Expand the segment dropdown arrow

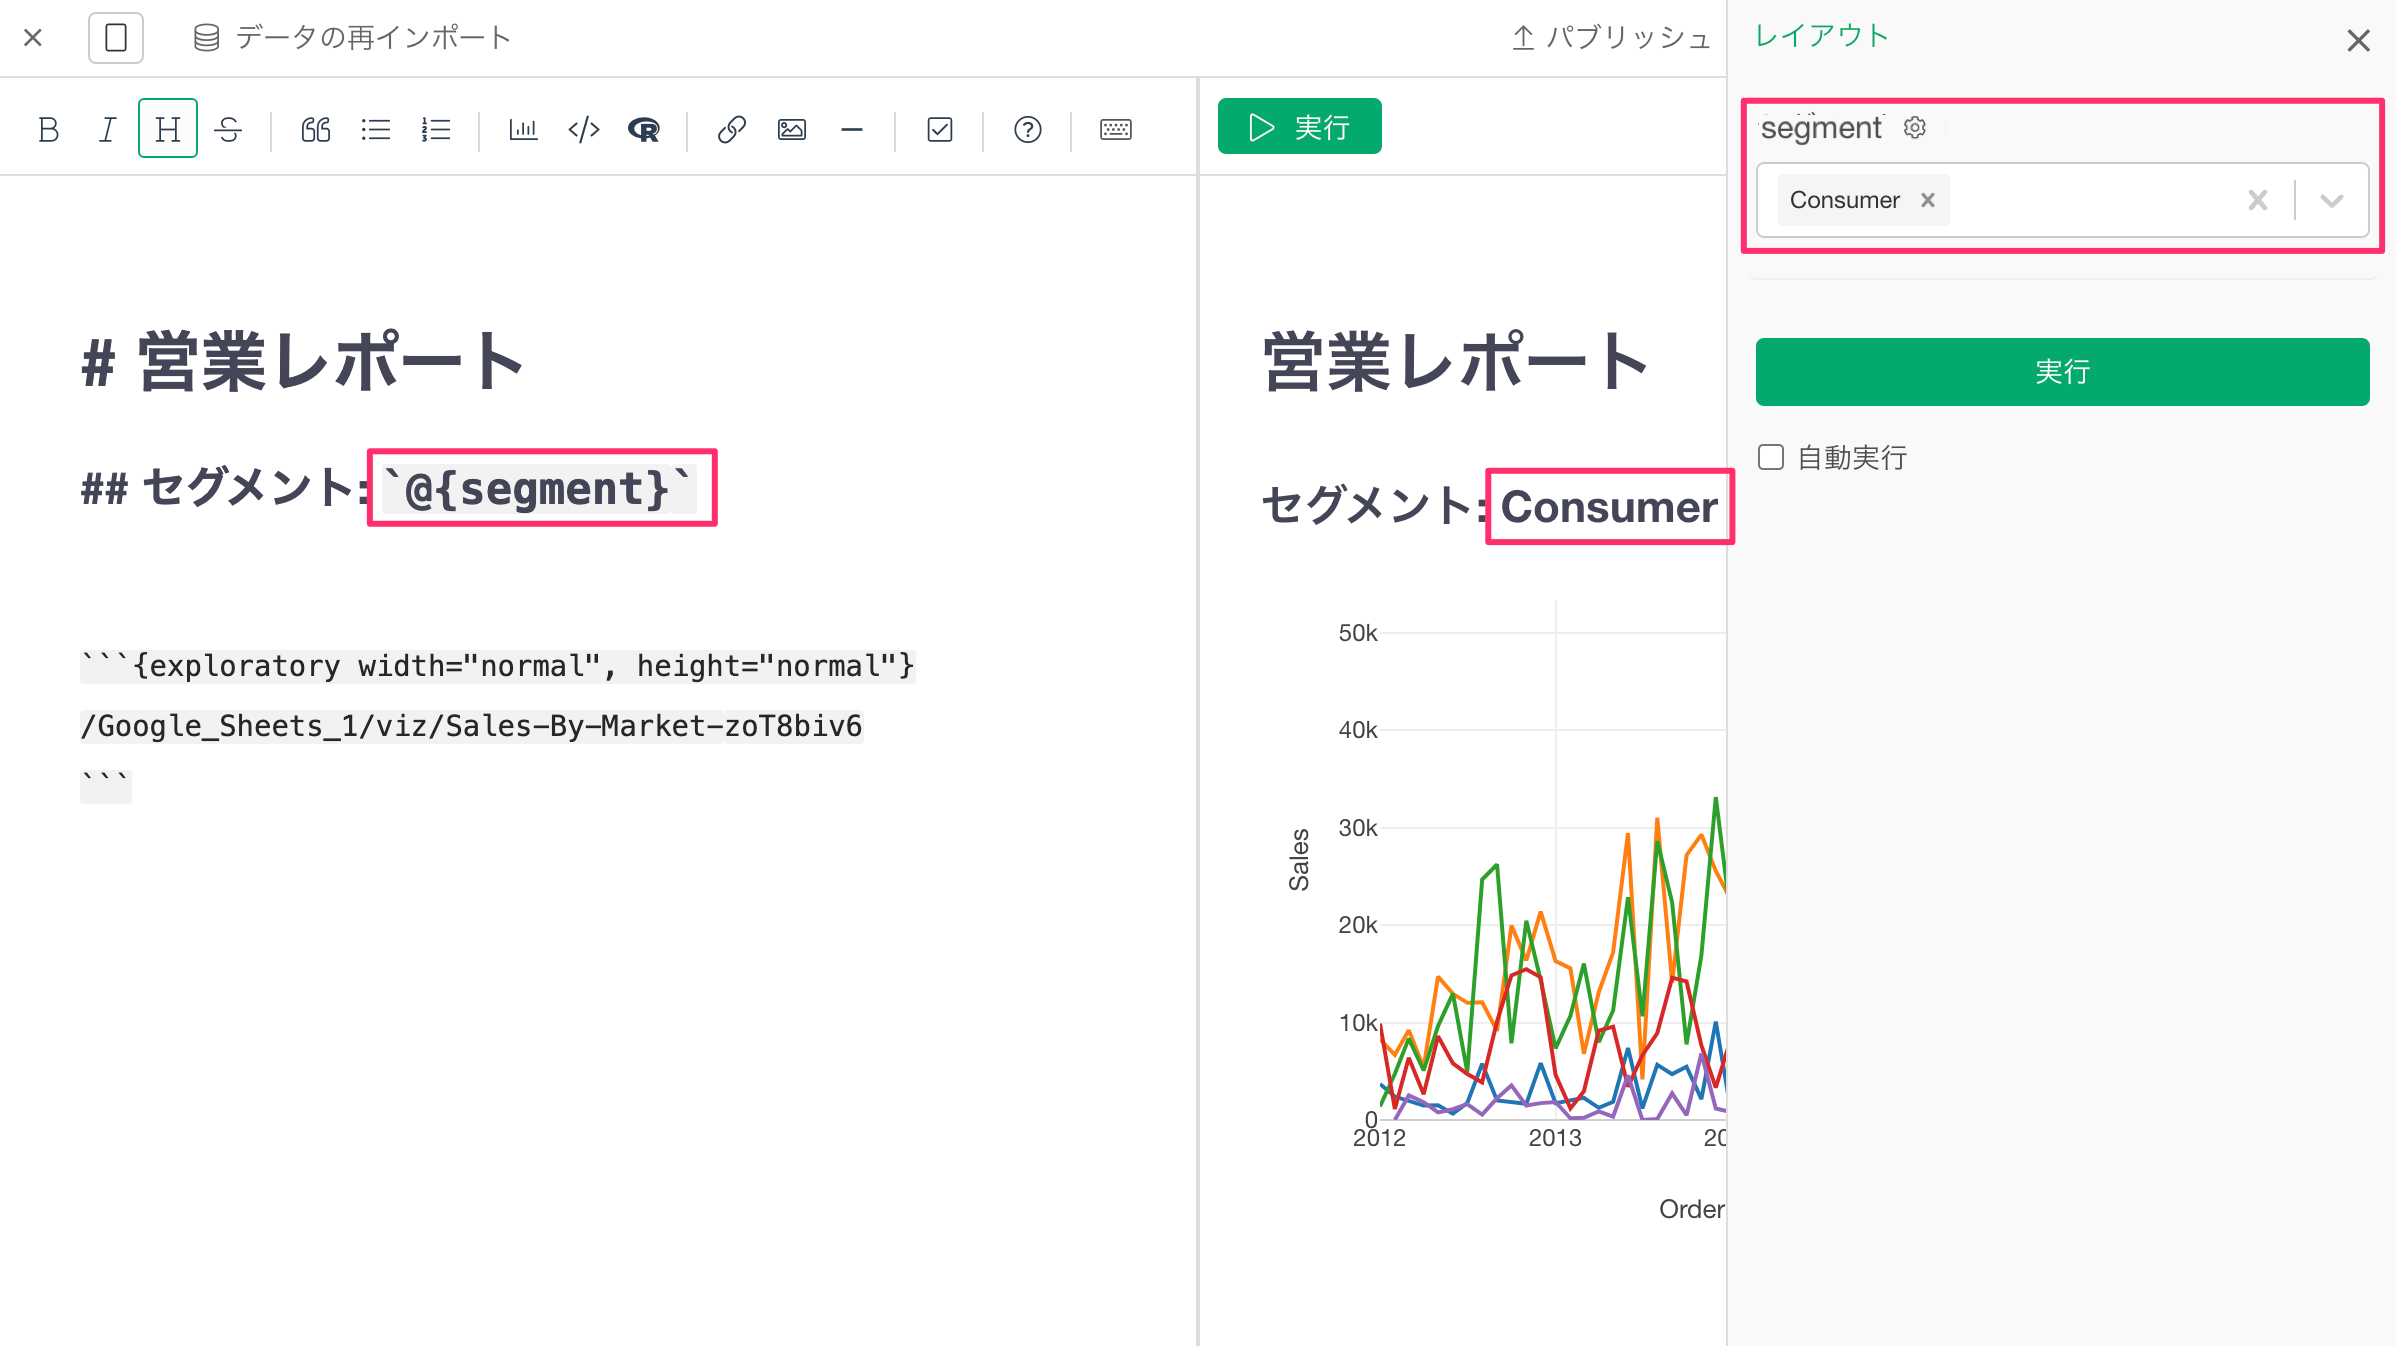(2332, 200)
